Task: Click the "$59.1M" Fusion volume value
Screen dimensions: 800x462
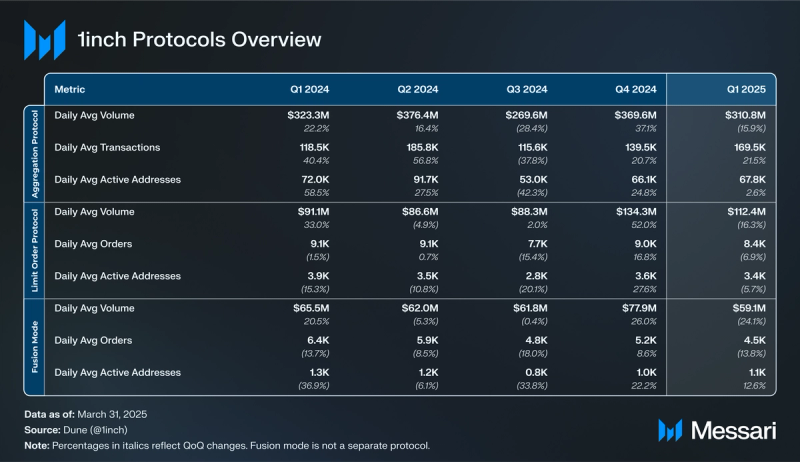Action: click(x=749, y=308)
